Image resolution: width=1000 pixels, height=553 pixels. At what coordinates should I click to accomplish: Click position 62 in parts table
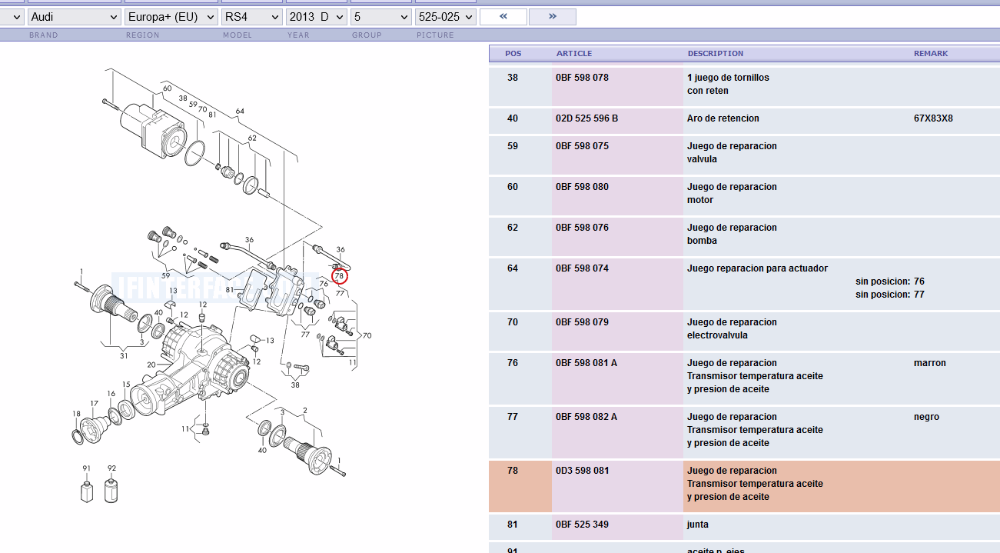[x=513, y=228]
